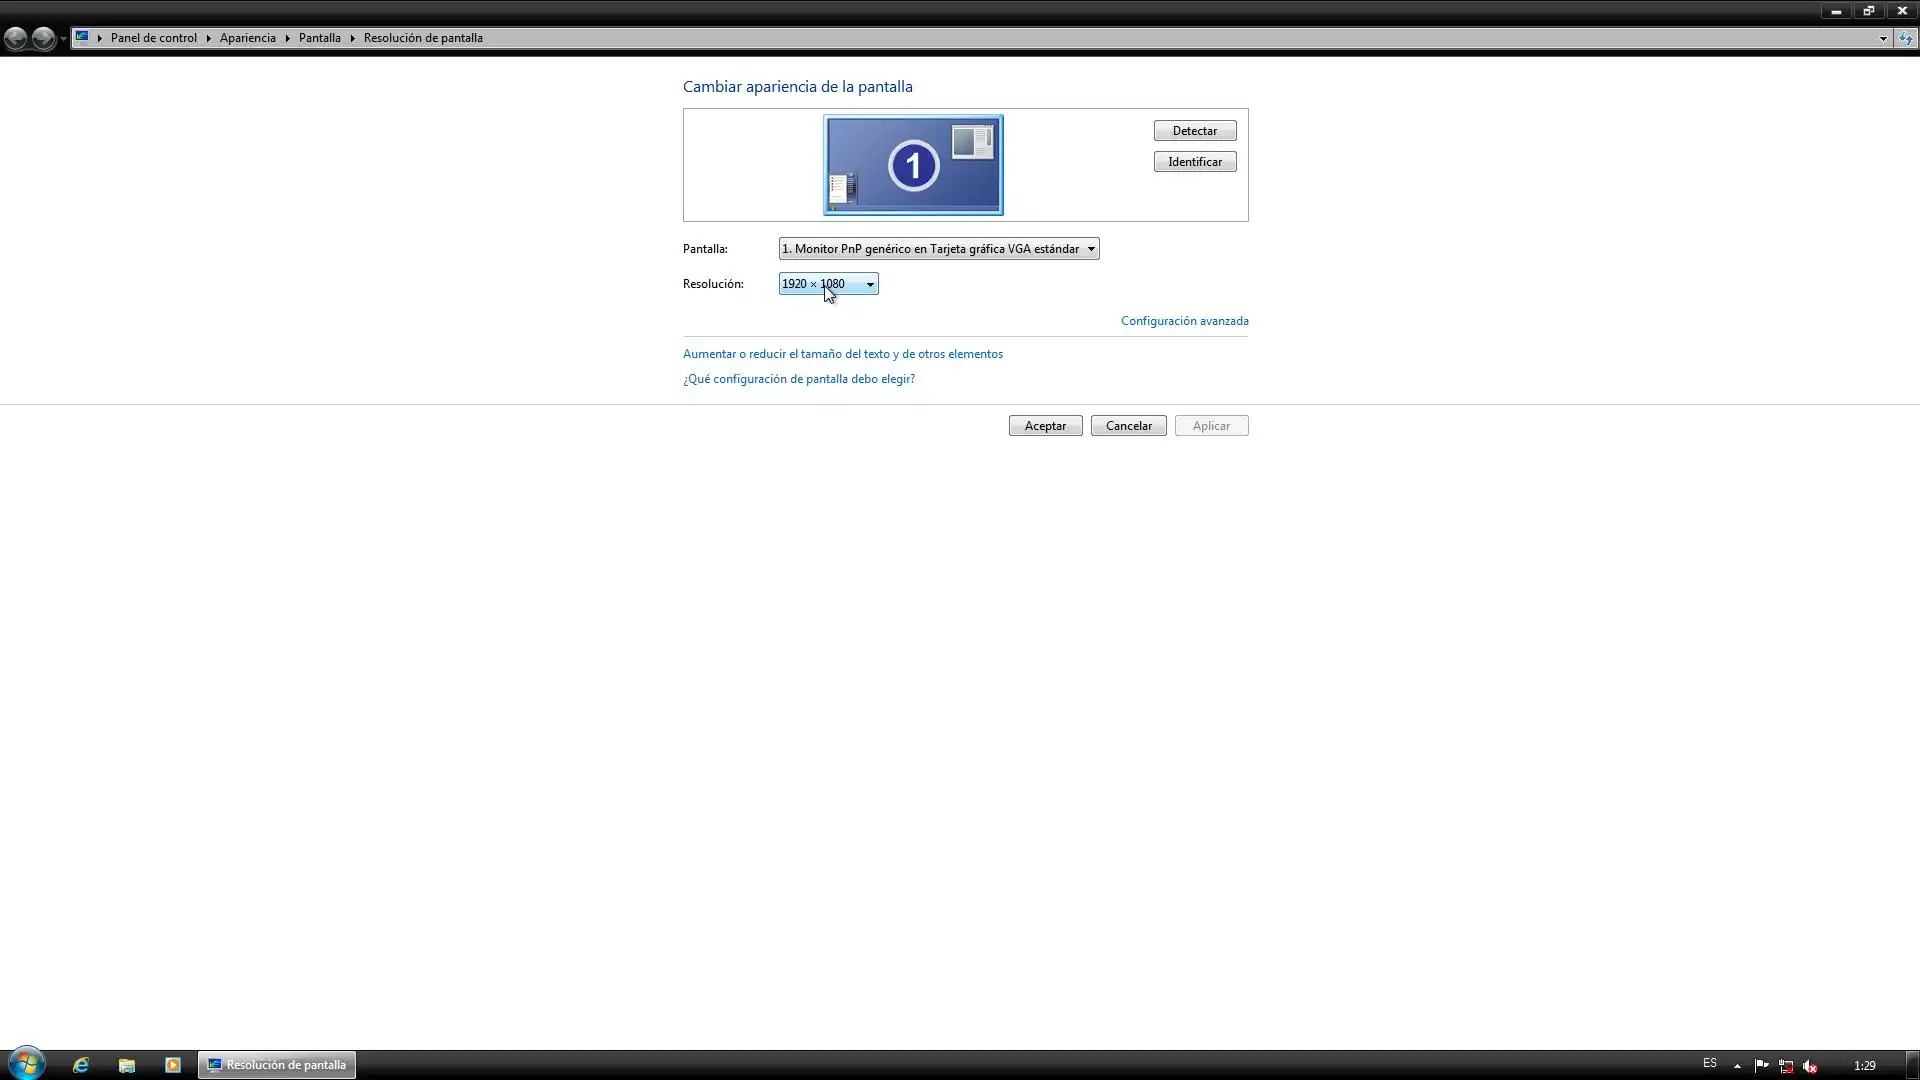Navigate to Panel de control breadcrumb
Screen dimensions: 1920x1080
coord(154,38)
